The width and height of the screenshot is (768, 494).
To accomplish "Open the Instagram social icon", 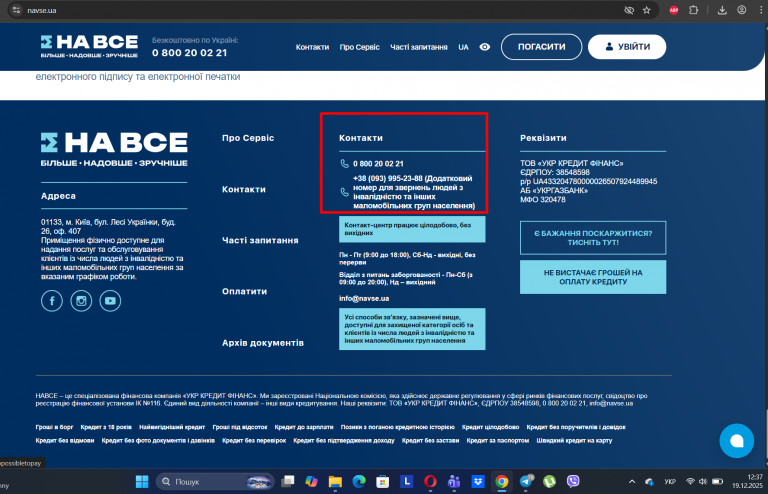I will (x=81, y=301).
